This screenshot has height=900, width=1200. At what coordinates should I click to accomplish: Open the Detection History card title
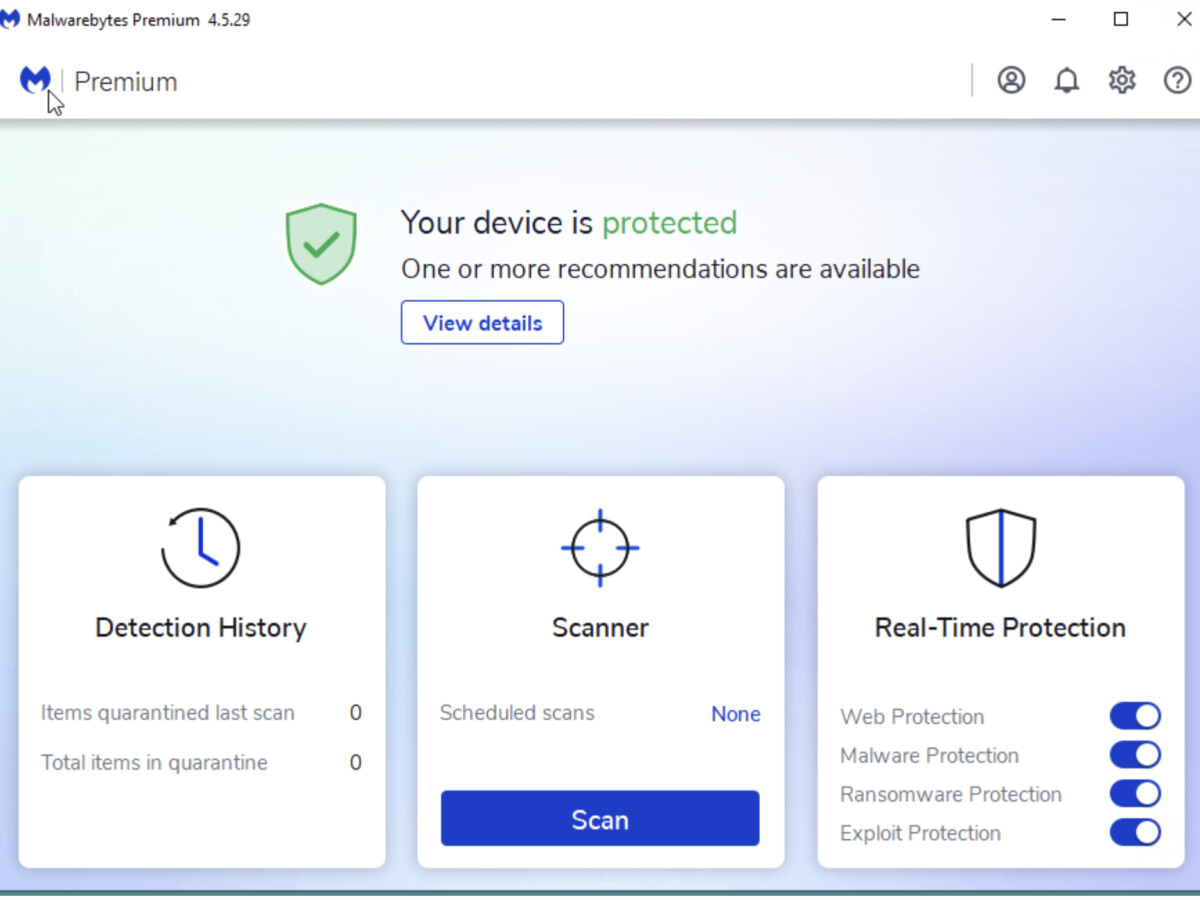pos(201,628)
